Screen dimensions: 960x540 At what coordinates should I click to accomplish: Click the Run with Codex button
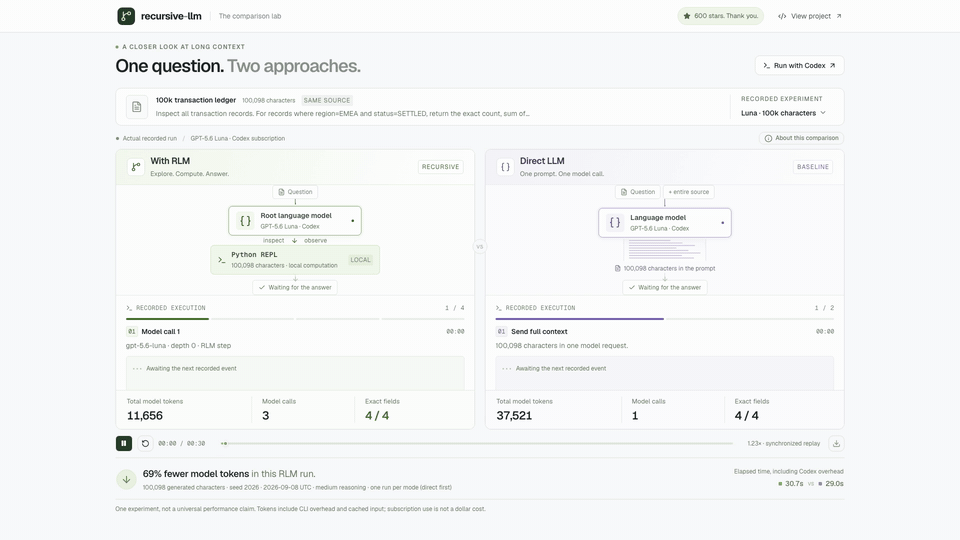(799, 66)
